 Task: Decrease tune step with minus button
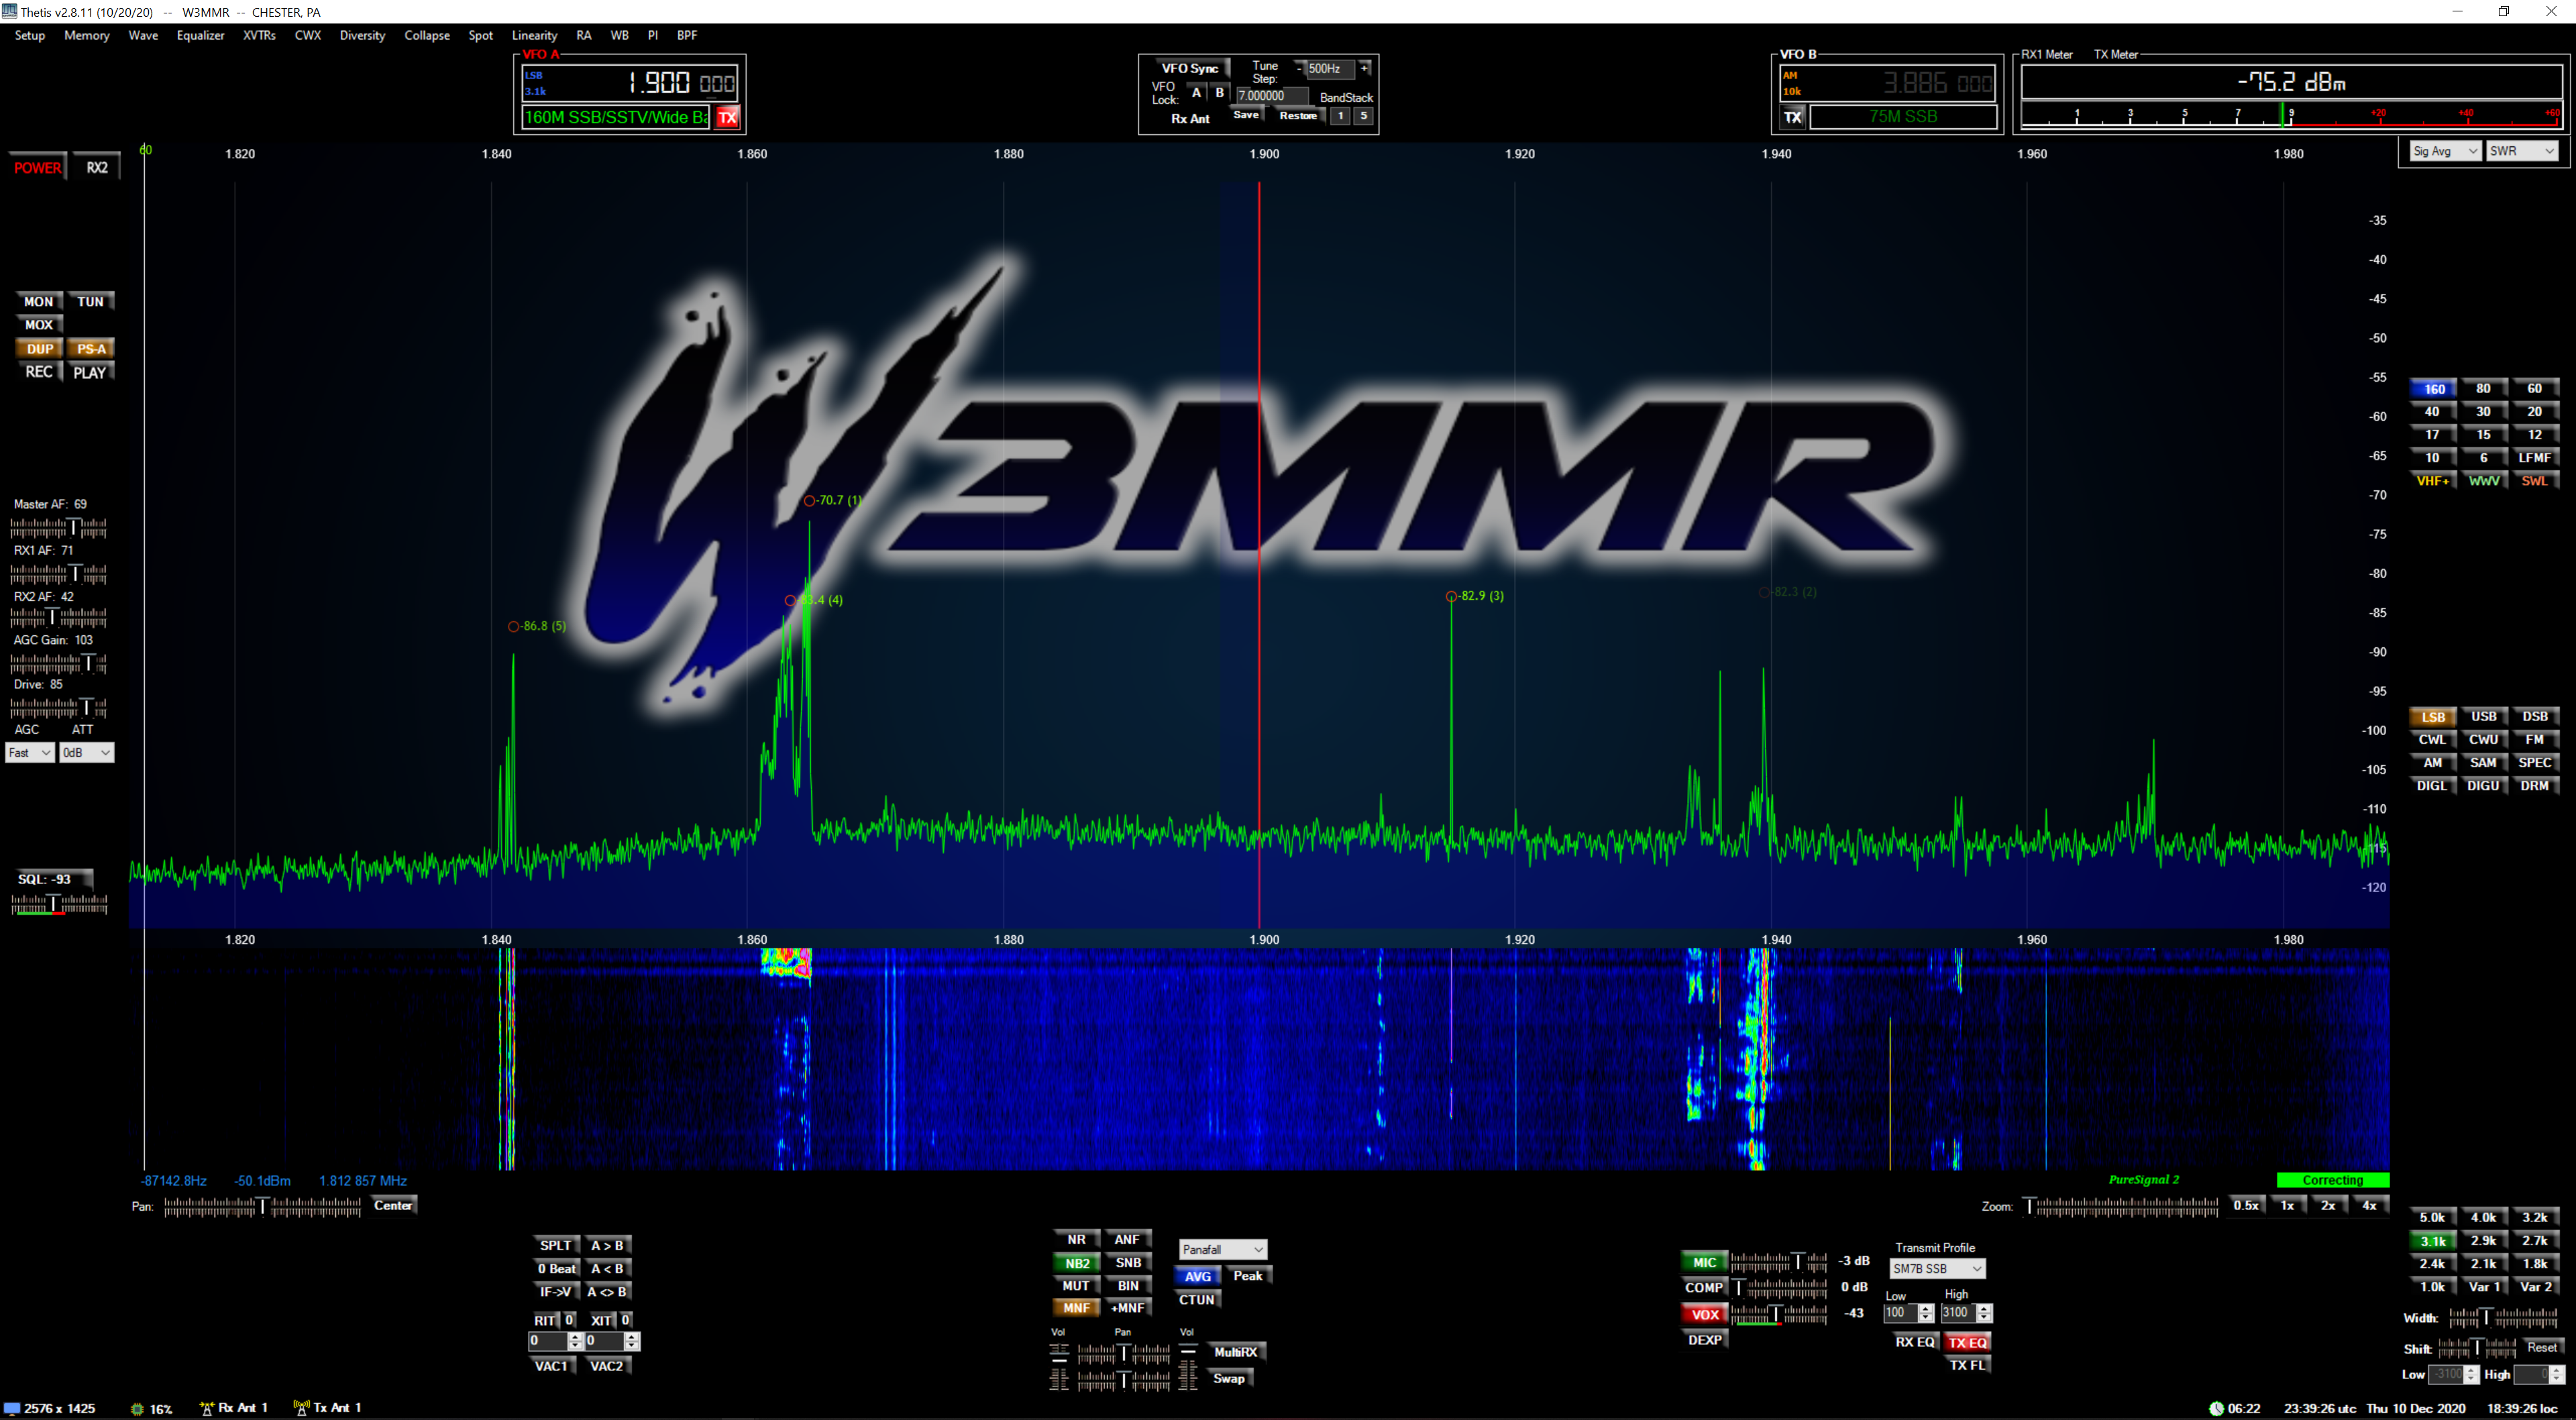(1299, 68)
